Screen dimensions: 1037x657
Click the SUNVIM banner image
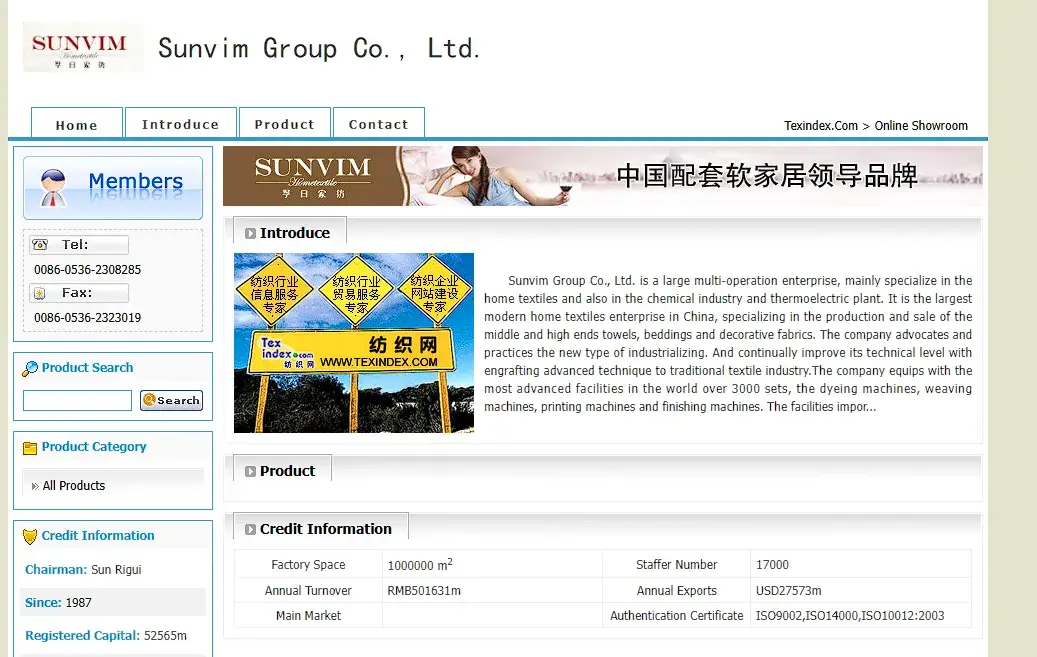602,176
